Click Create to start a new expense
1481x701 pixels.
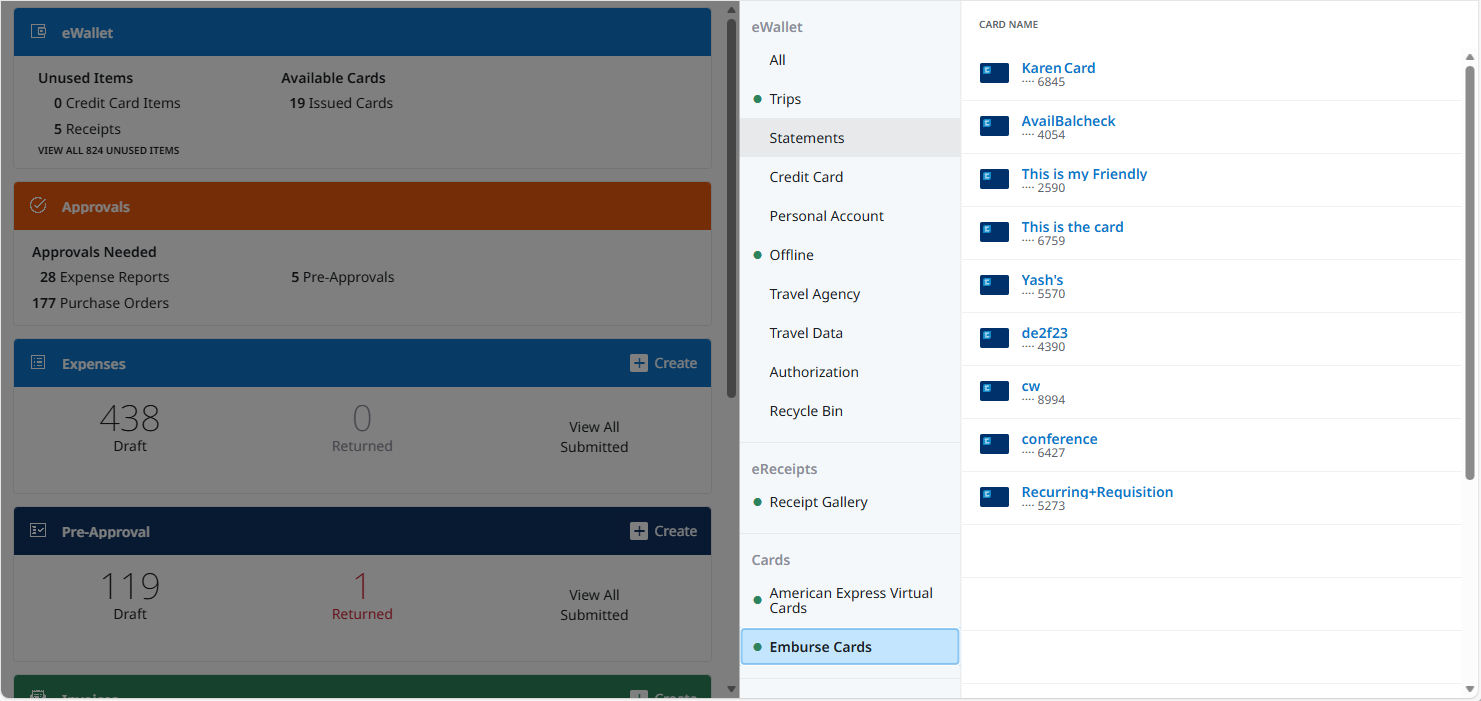[x=664, y=363]
